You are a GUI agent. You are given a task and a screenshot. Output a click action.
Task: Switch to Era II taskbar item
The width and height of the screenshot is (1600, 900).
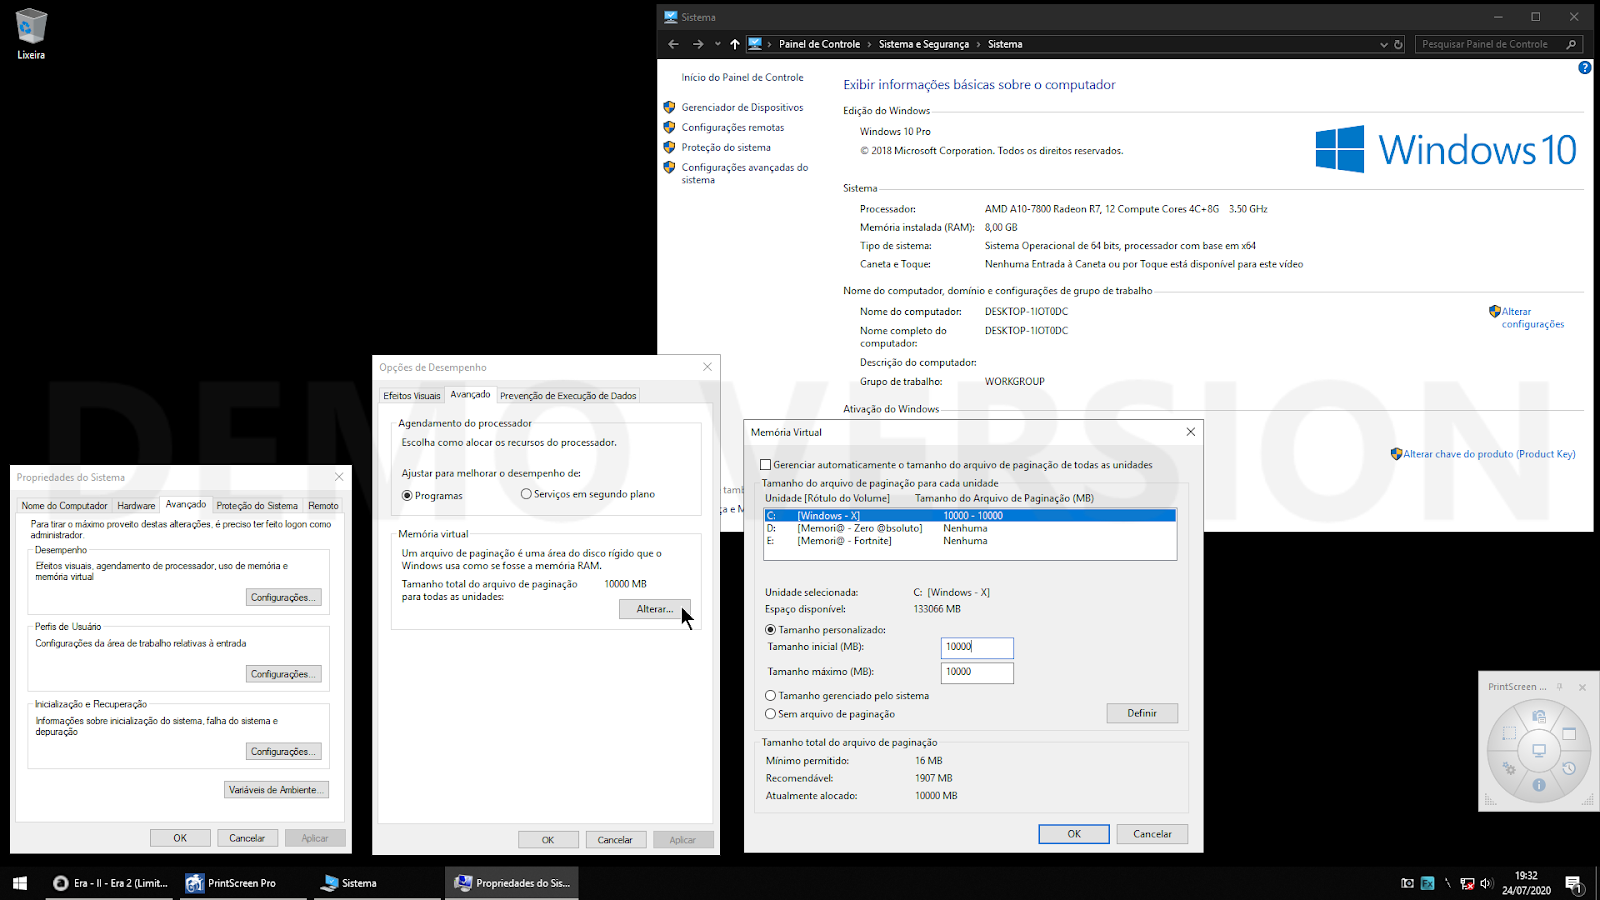111,883
